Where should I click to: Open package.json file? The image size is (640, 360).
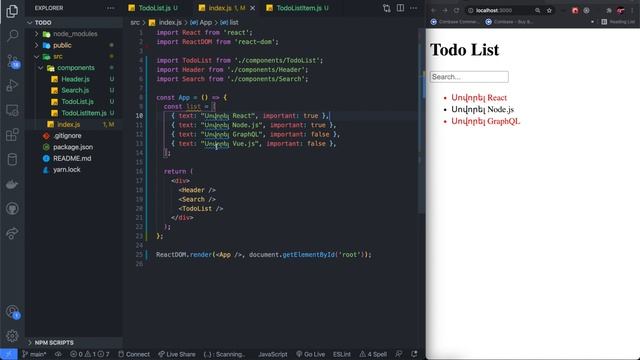point(73,147)
